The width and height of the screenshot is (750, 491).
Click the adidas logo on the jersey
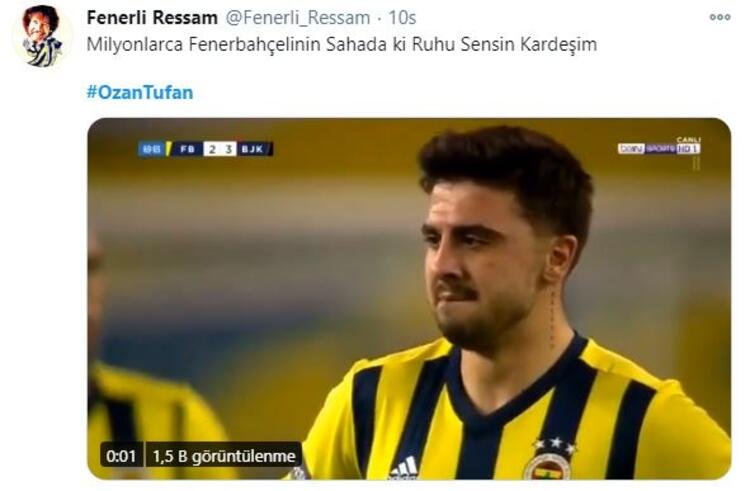tap(404, 468)
